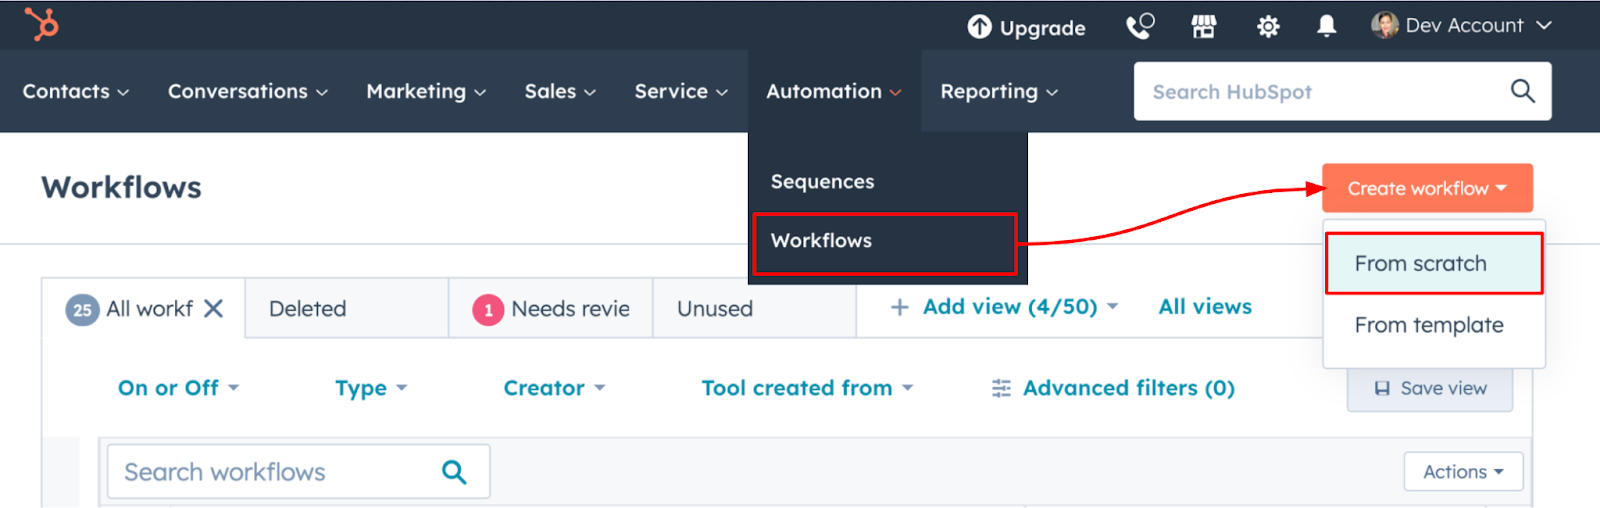This screenshot has height=508, width=1600.
Task: Expand the Dev Account menu
Action: pyautogui.click(x=1462, y=25)
